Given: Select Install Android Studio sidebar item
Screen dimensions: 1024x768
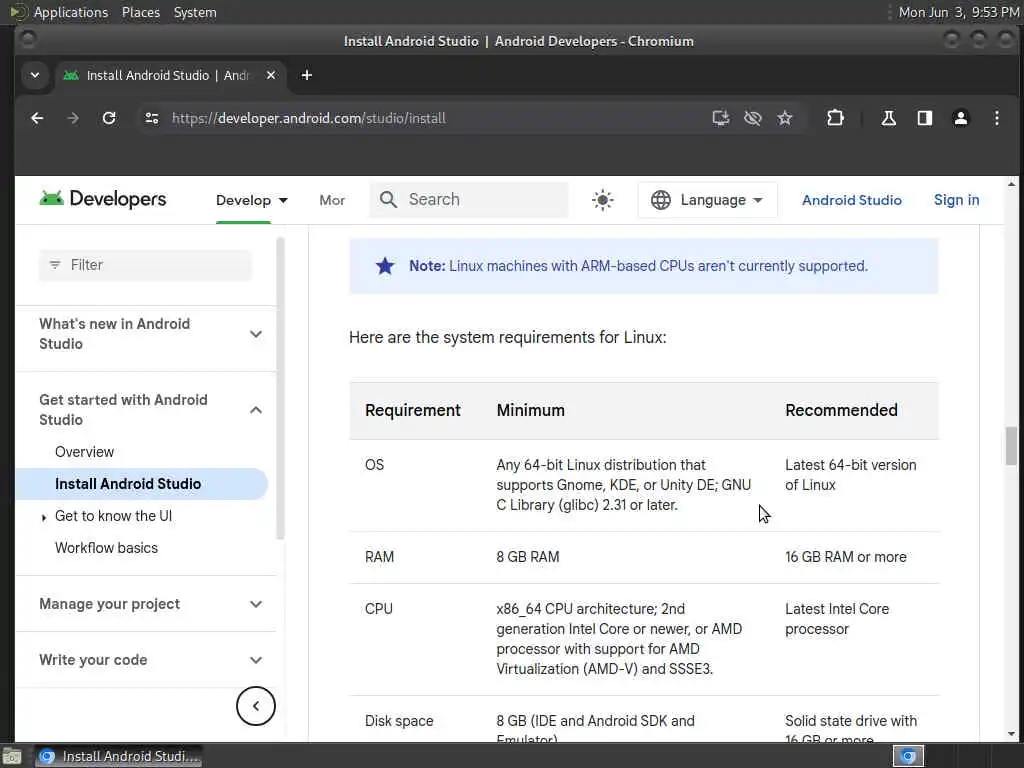Looking at the screenshot, I should [142, 484].
